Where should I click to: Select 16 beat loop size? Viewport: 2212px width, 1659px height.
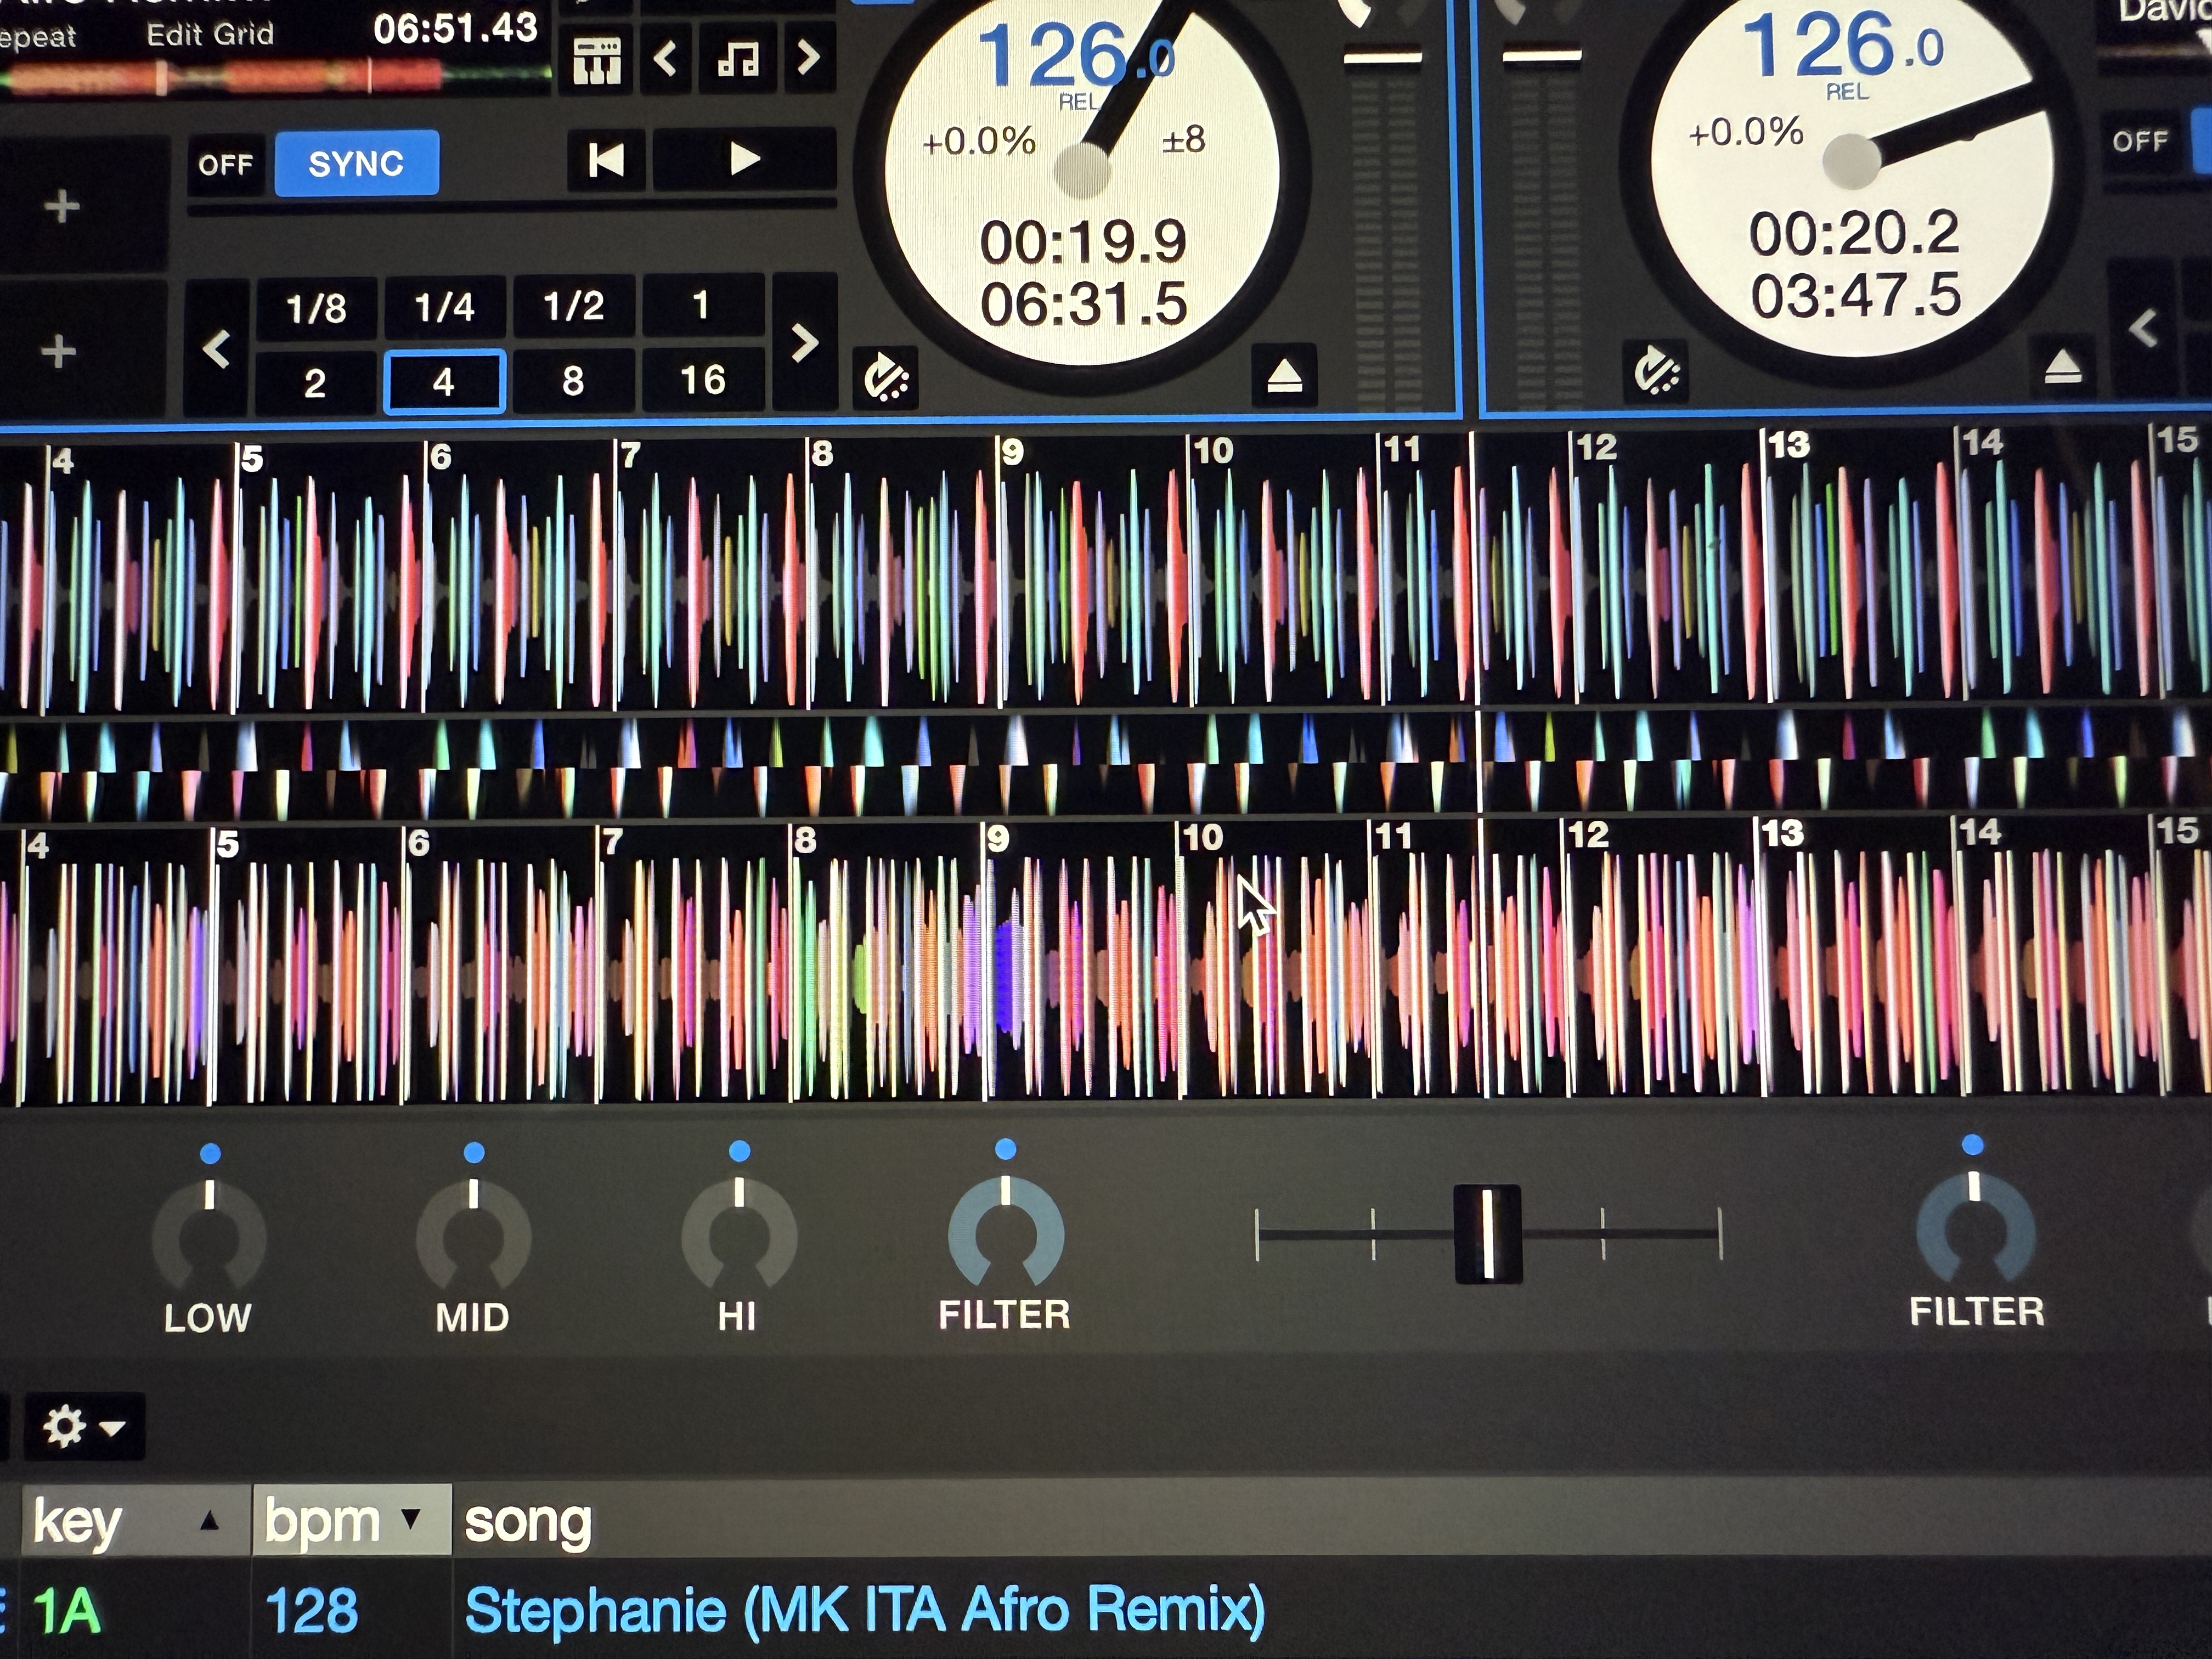click(703, 379)
